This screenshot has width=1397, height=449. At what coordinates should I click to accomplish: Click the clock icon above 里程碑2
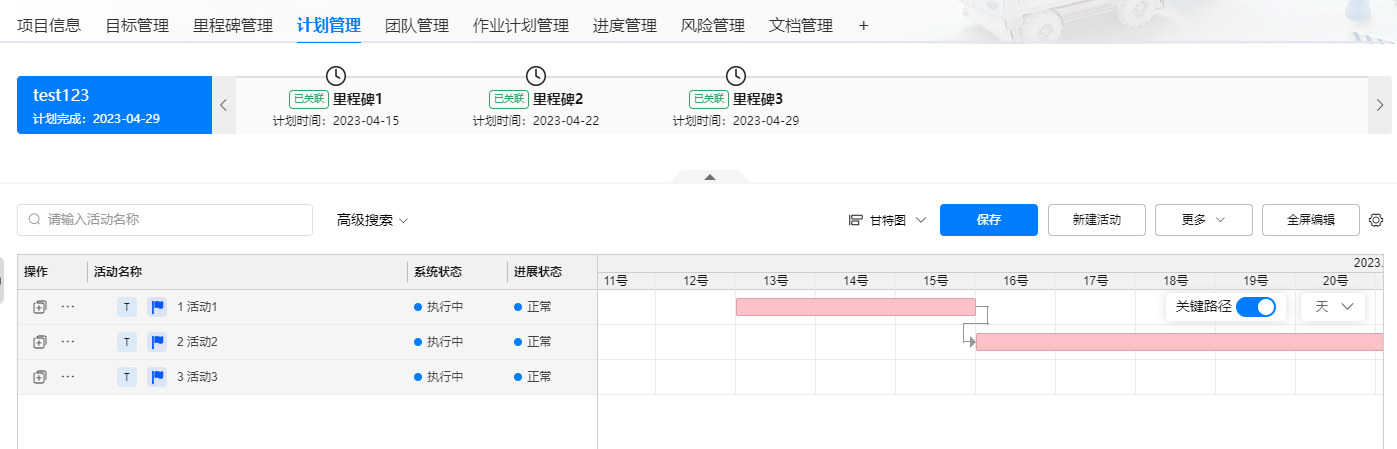(x=536, y=76)
